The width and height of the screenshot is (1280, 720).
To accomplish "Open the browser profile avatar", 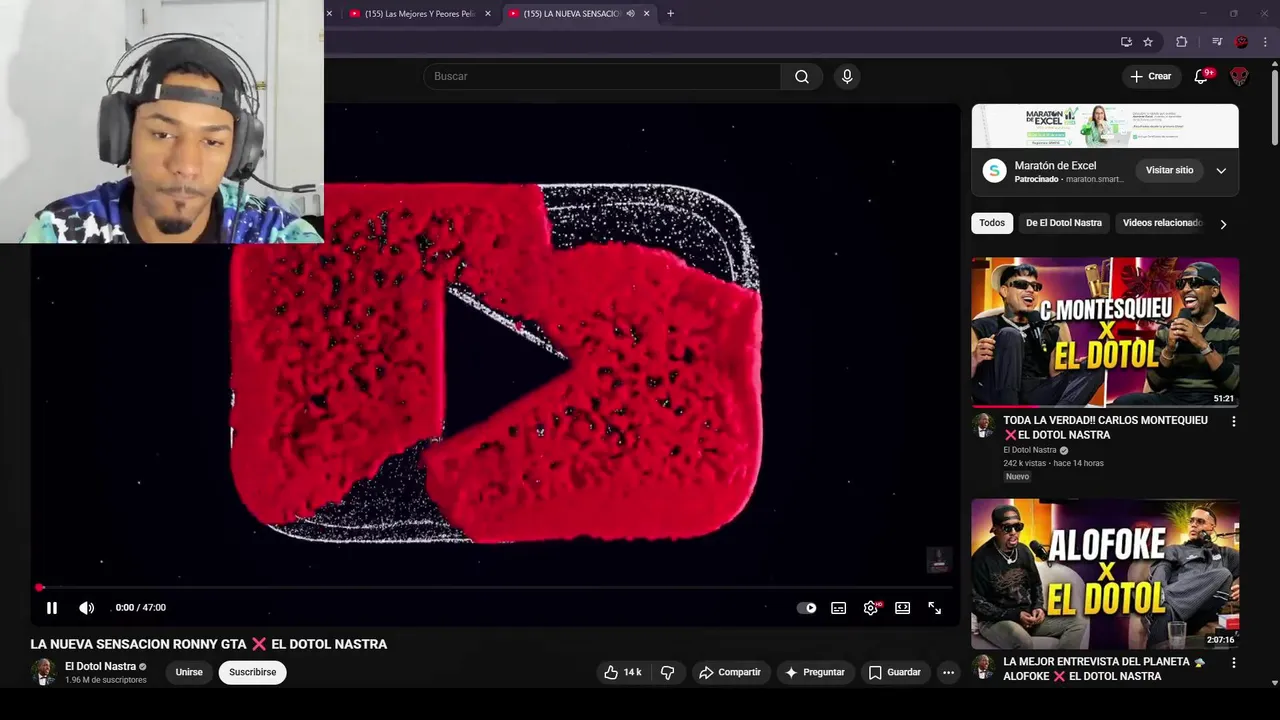I will pyautogui.click(x=1242, y=42).
